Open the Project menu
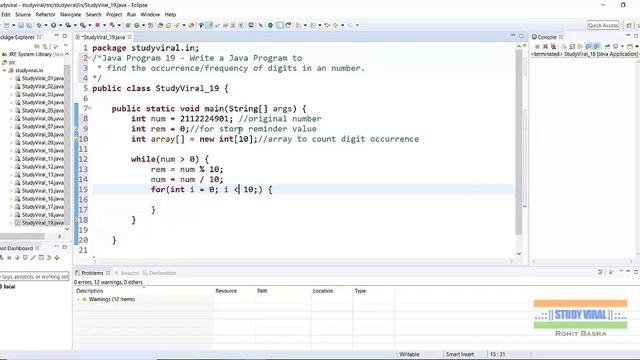Screen dimensions: 640x360 (114, 14)
